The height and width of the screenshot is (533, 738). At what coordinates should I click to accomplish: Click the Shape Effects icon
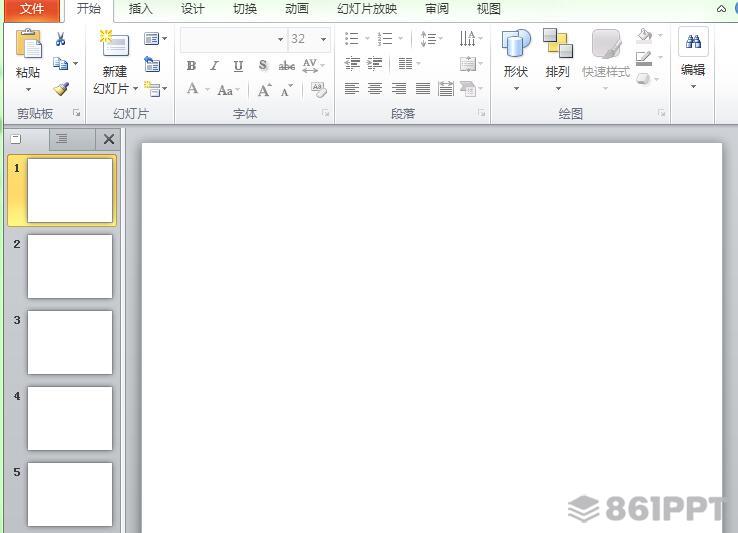click(643, 79)
